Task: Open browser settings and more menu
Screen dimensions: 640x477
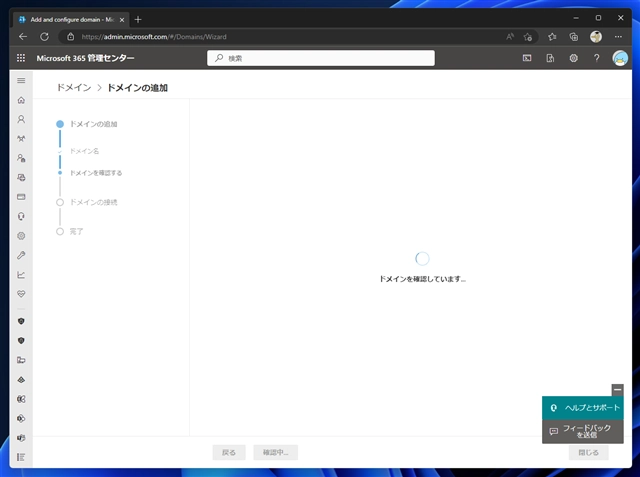Action: (x=618, y=37)
